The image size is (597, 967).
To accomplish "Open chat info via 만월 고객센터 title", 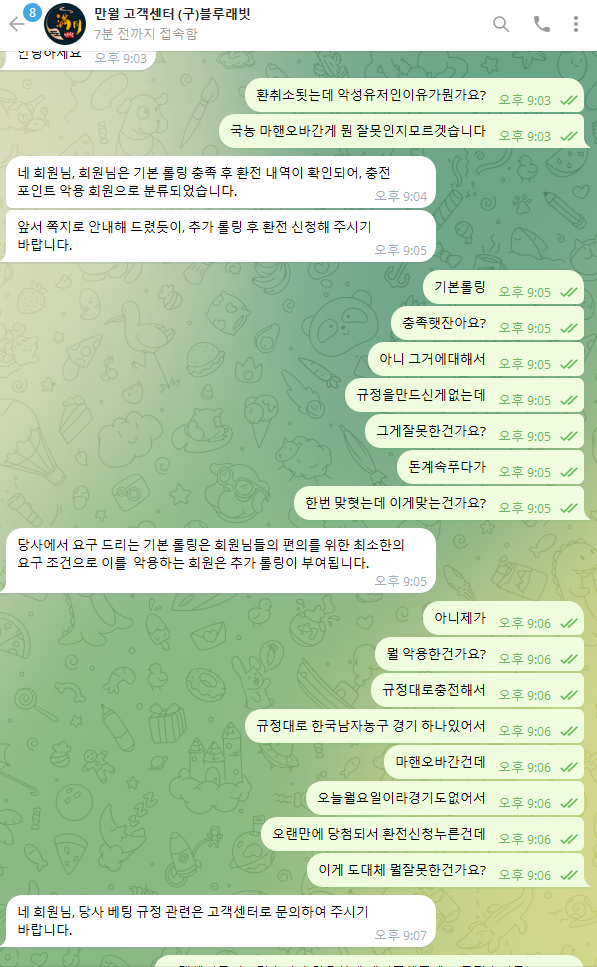I will (172, 14).
